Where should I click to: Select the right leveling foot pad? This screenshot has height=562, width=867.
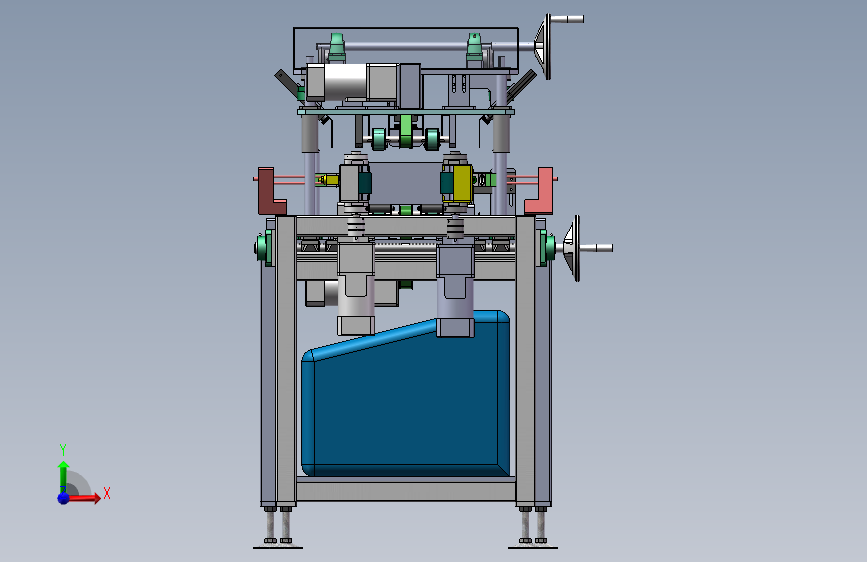(x=533, y=547)
